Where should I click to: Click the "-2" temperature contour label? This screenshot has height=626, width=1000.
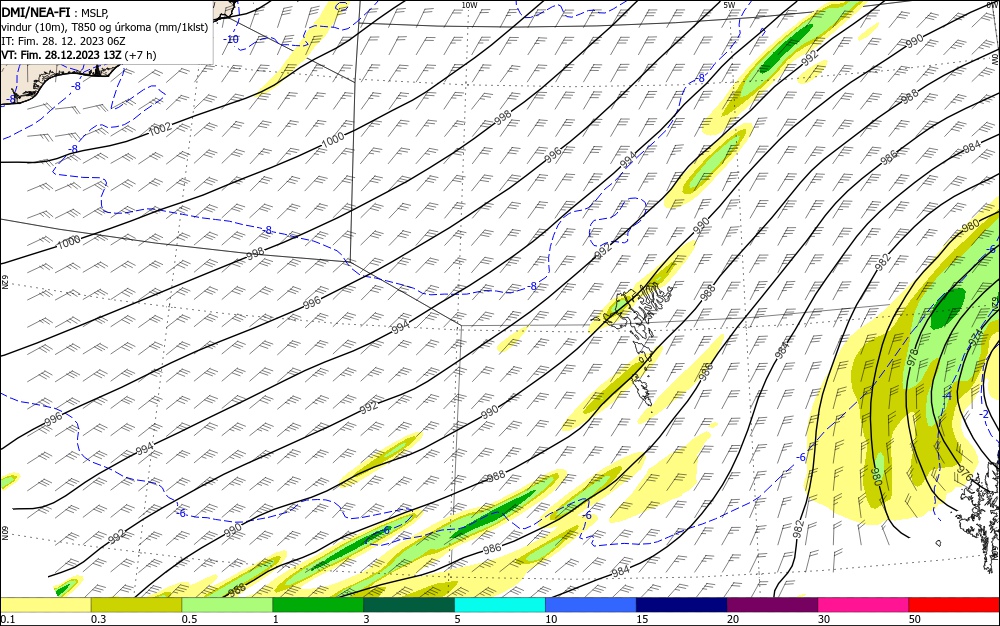(x=985, y=414)
